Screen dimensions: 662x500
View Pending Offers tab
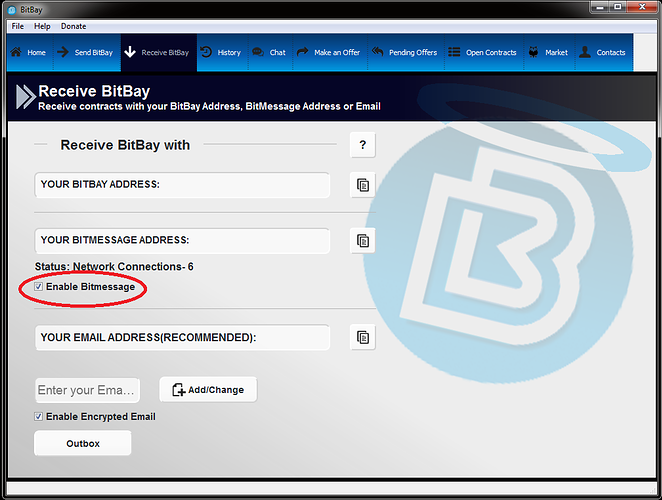point(406,53)
